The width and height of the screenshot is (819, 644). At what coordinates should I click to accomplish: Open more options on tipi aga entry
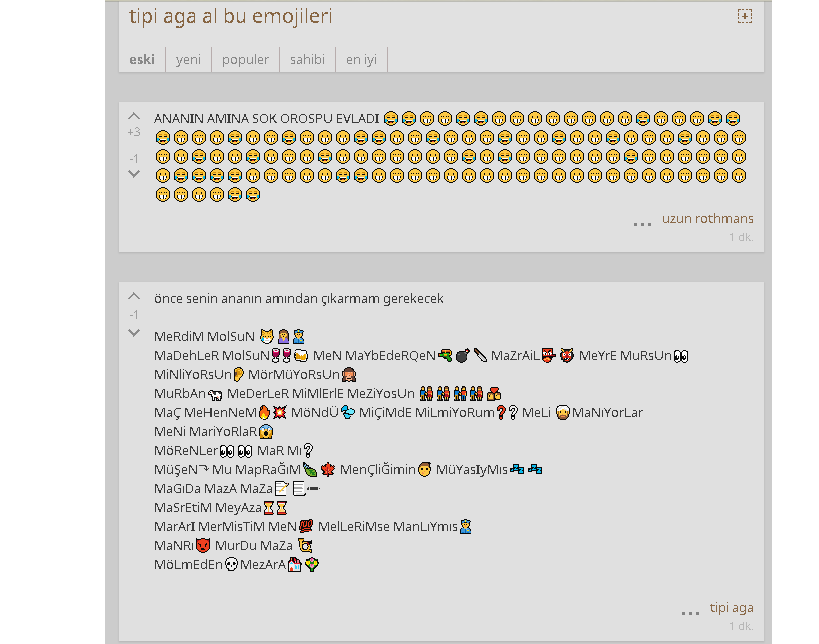point(690,613)
